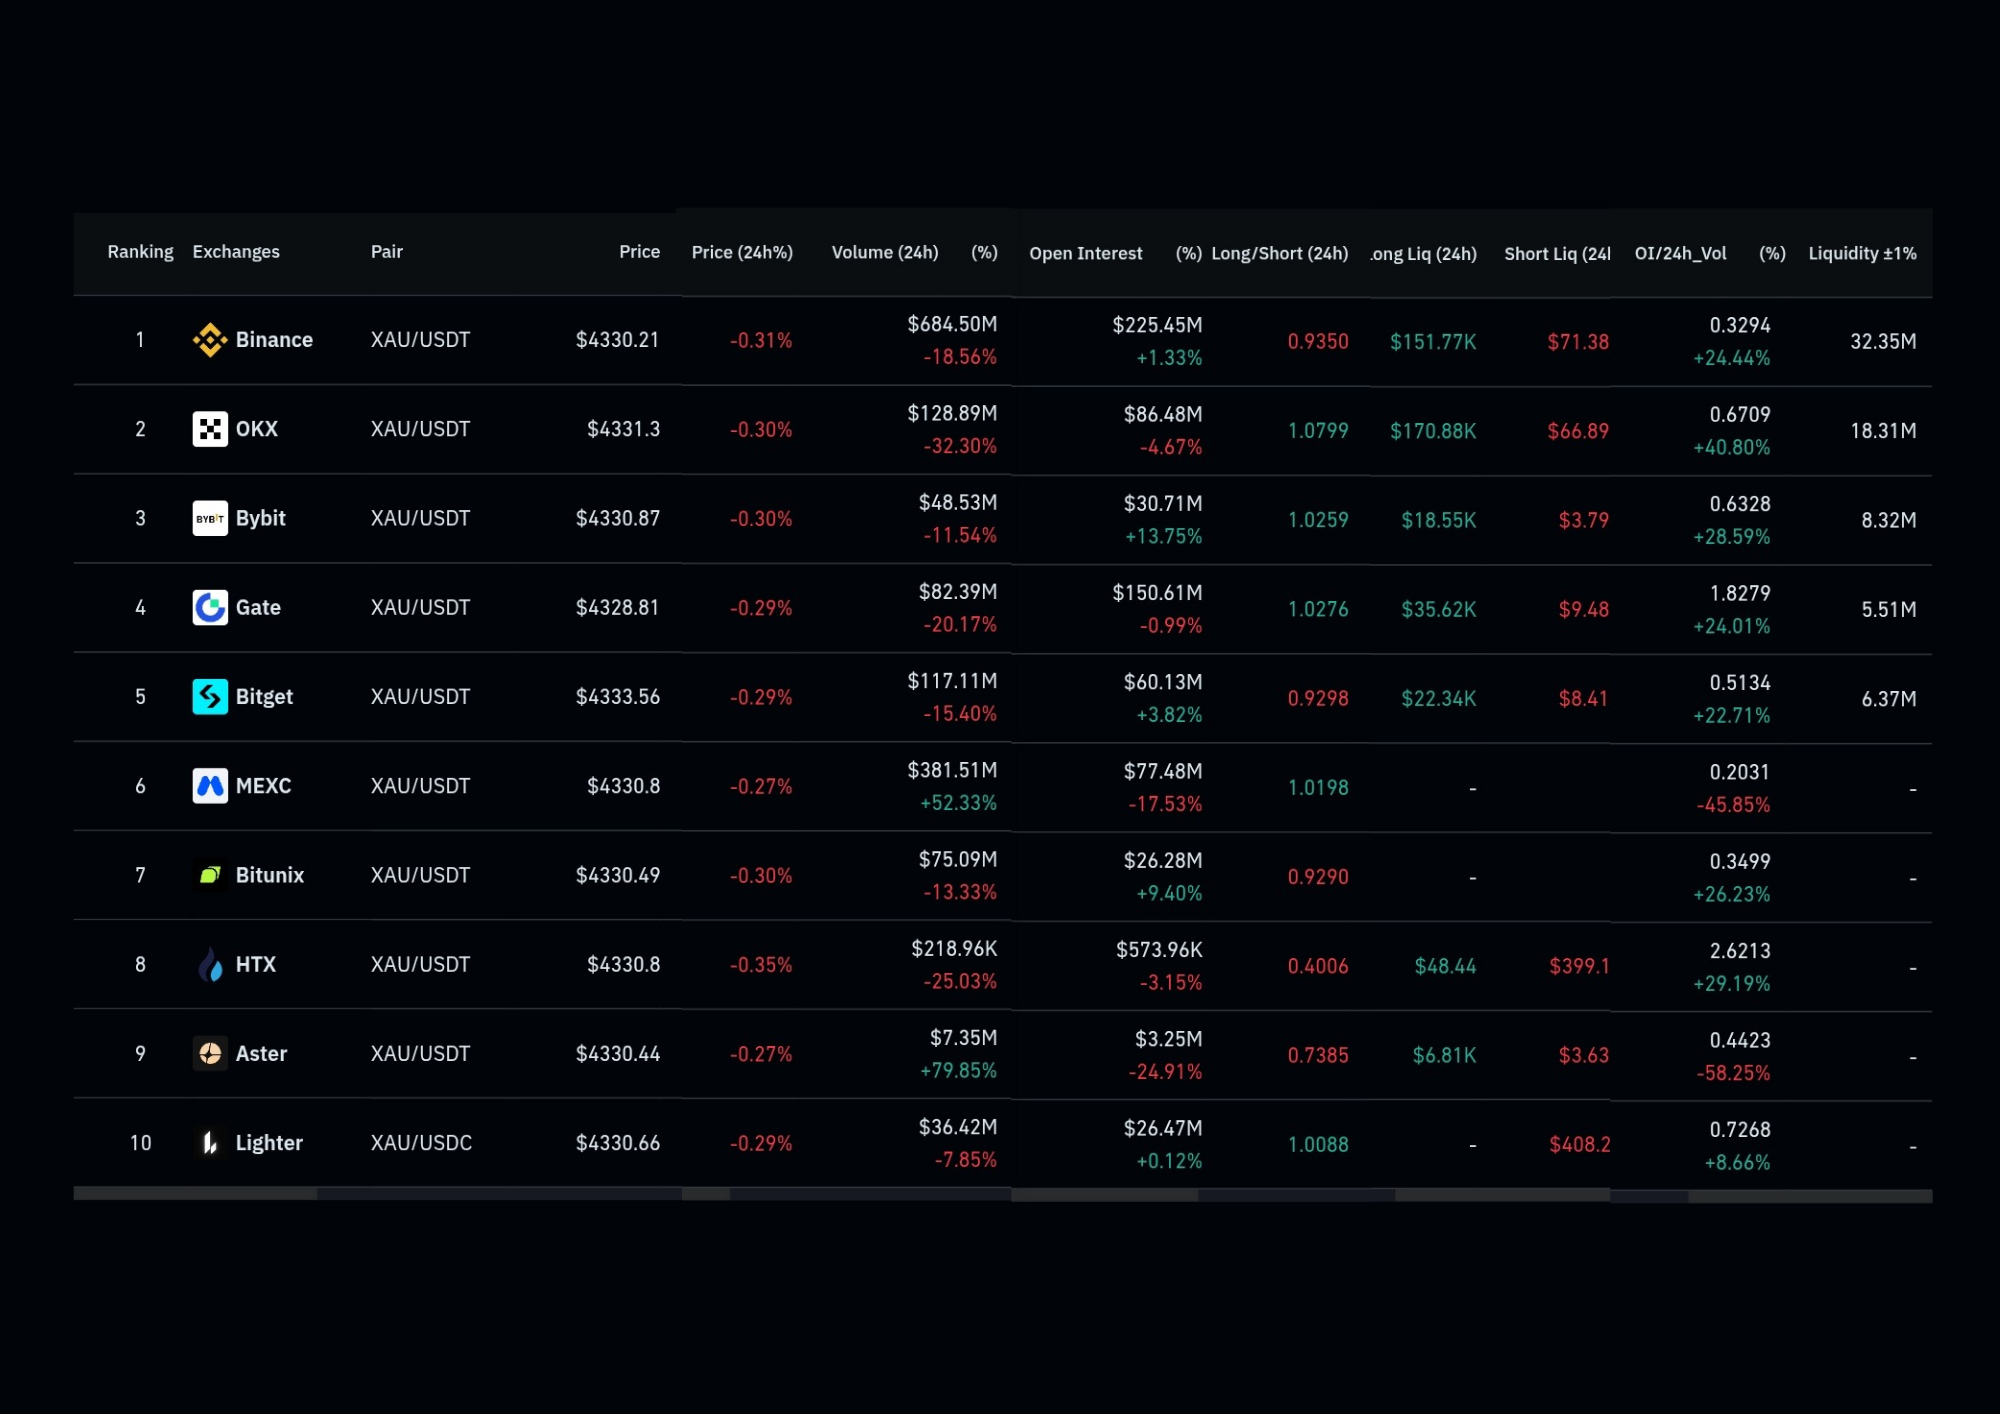Sort by the Exchanges column header
Screen dimensions: 2000x1414
(x=236, y=252)
